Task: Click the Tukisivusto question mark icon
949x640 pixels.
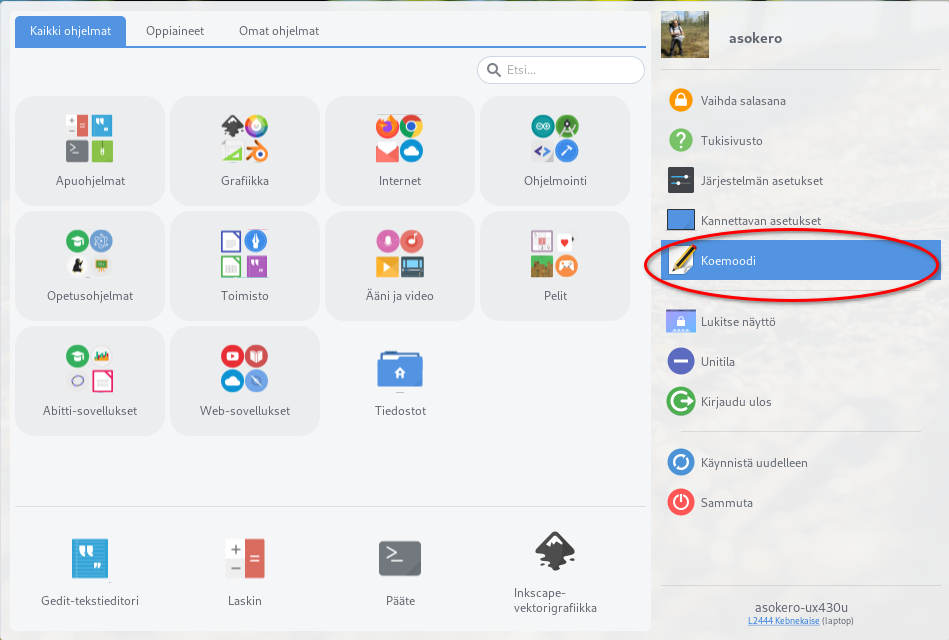Action: [680, 140]
